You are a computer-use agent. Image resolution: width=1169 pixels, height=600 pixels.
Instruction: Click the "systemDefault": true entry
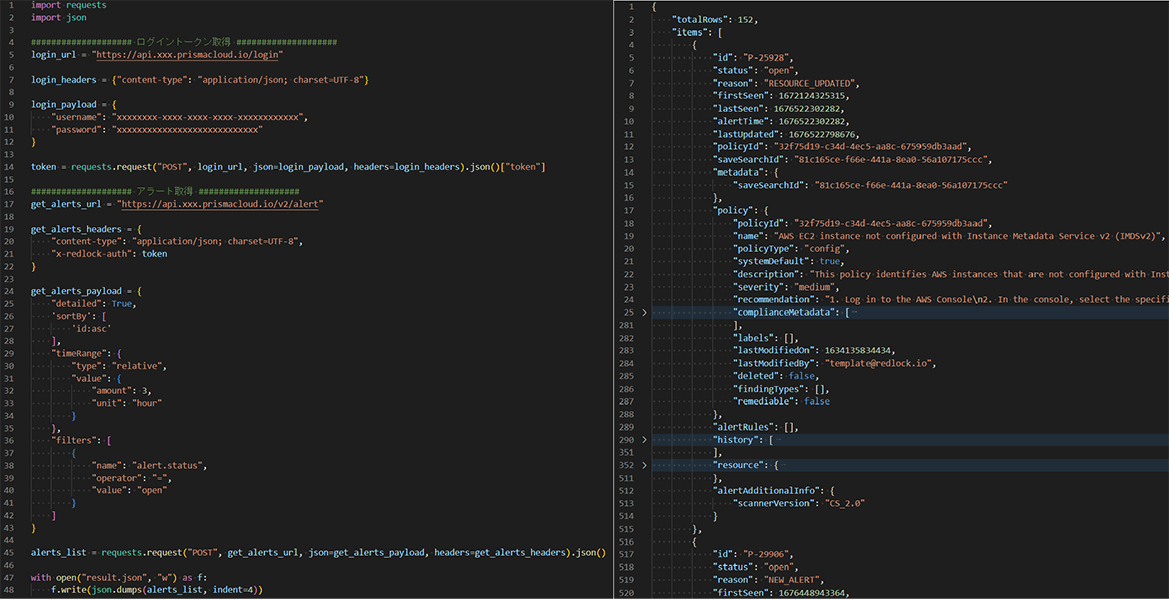[x=789, y=261]
